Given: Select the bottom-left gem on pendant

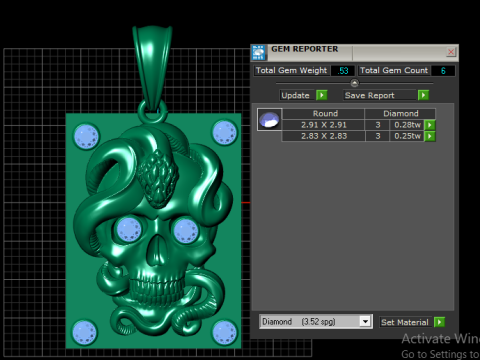Looking at the screenshot, I should [x=85, y=333].
